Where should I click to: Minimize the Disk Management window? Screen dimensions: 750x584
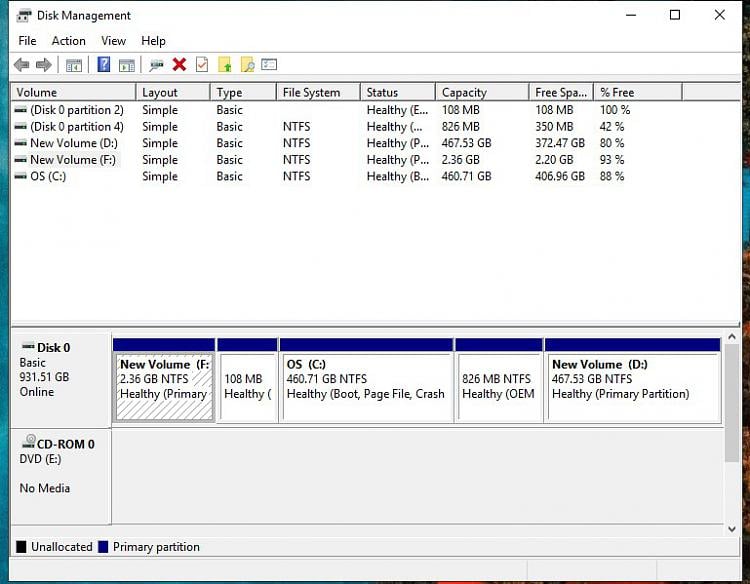[631, 15]
